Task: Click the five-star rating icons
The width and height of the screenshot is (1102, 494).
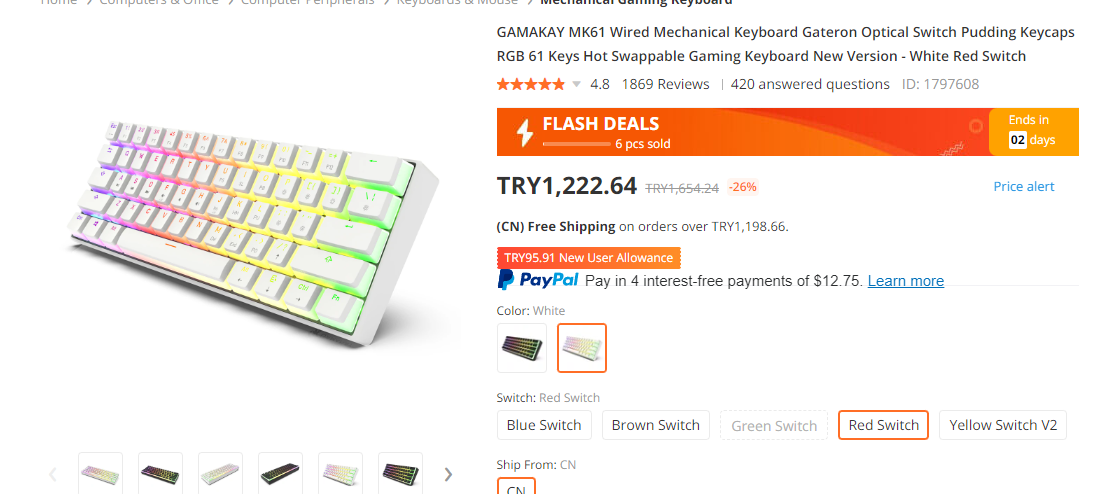Action: (530, 85)
